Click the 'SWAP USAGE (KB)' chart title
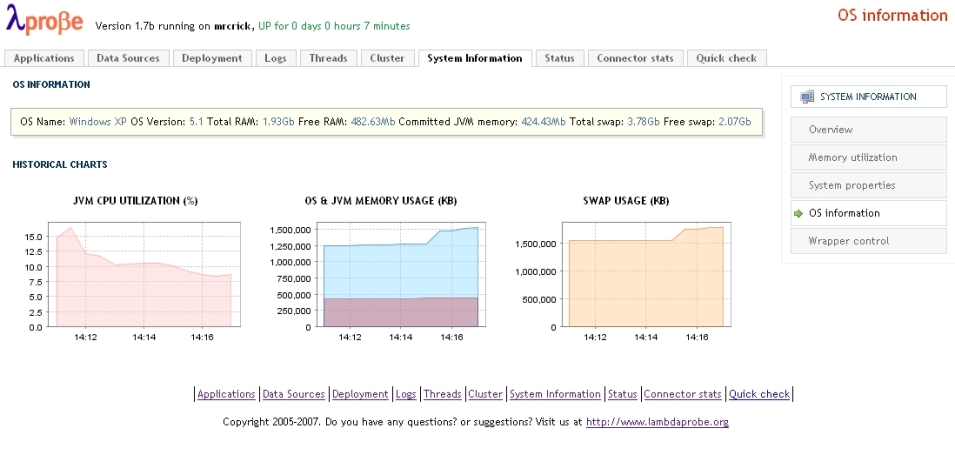Screen dimensions: 955x455 click(x=626, y=200)
